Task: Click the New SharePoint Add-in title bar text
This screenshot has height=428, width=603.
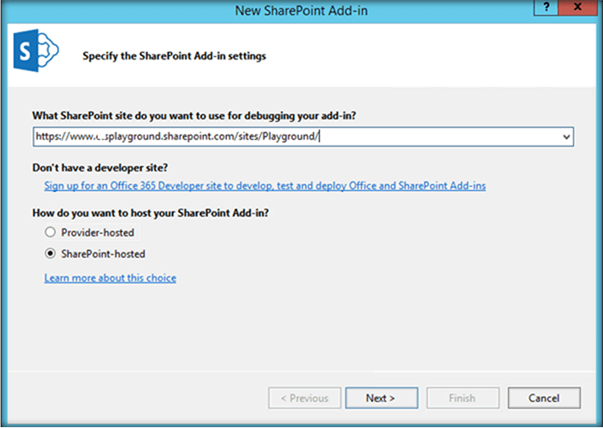Action: tap(301, 9)
